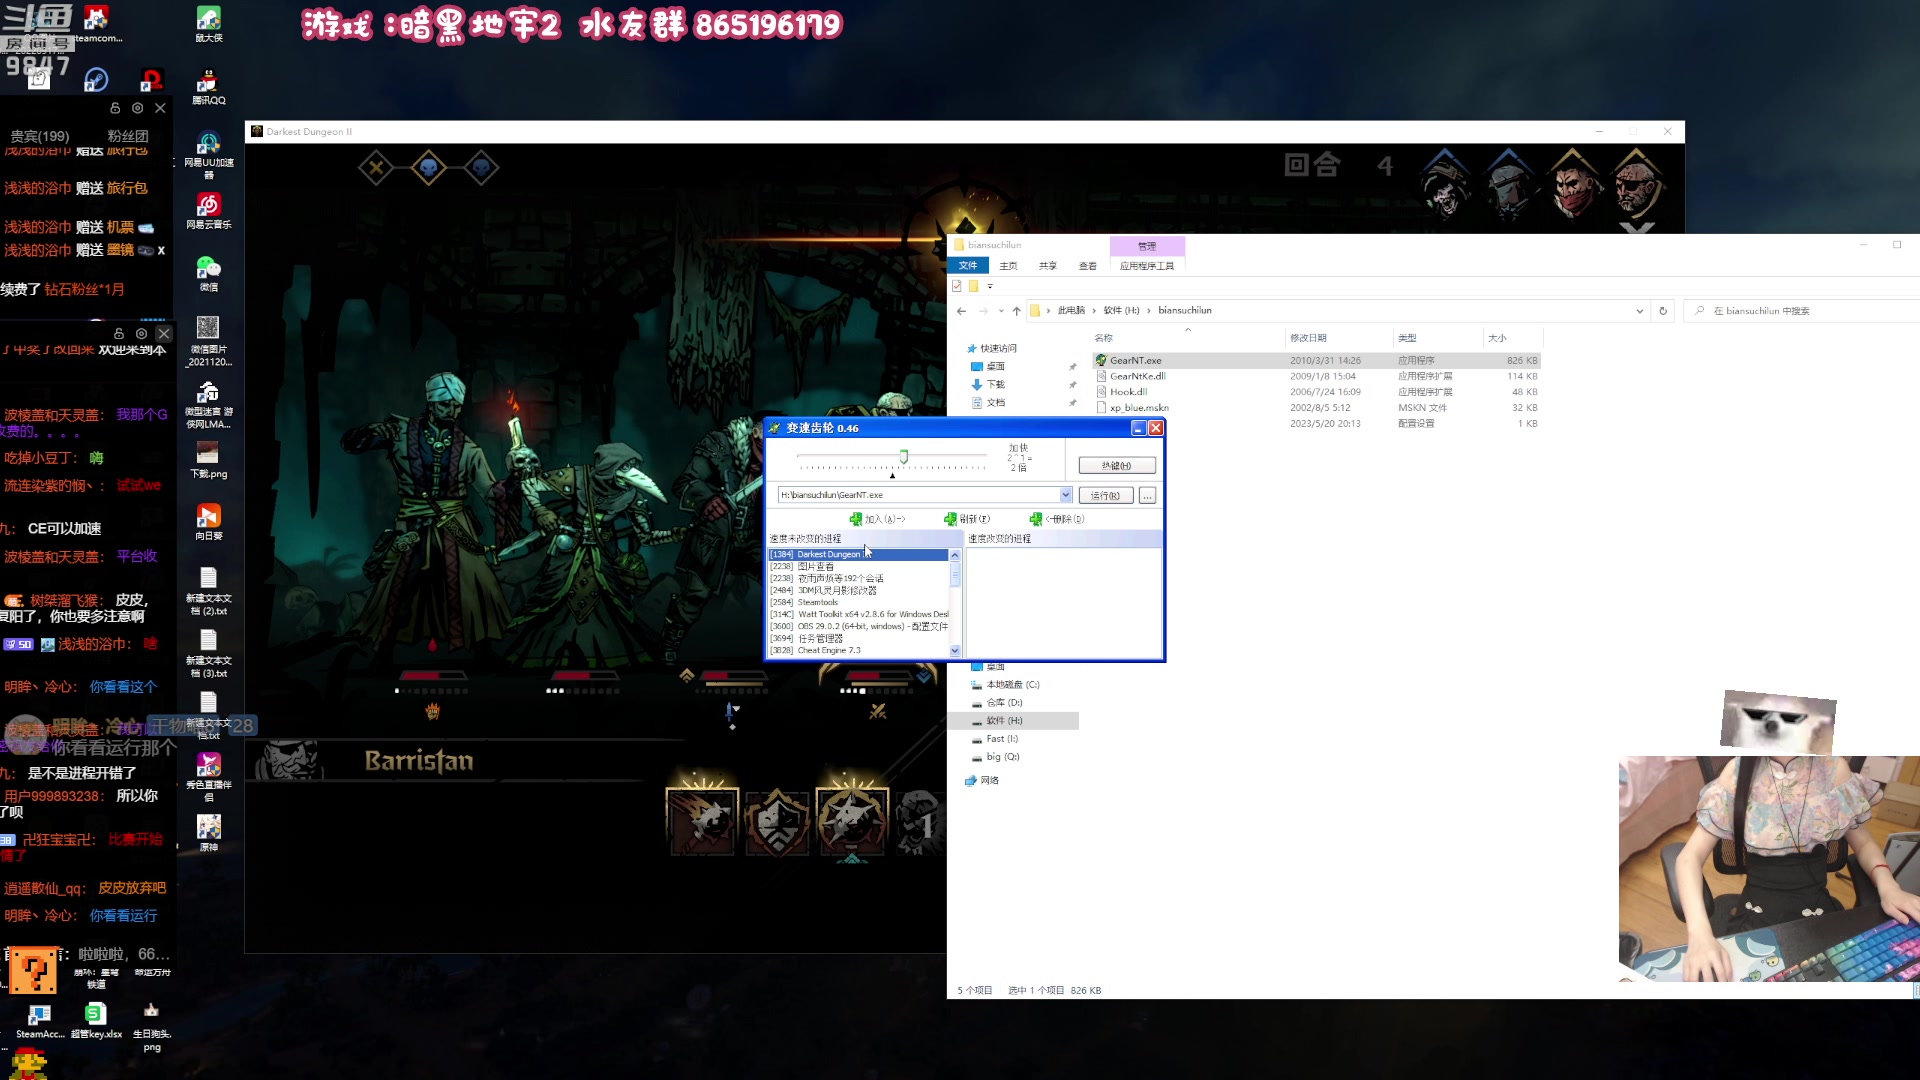Open the 文件 menu in Explorer
Image resolution: width=1920 pixels, height=1080 pixels.
[x=967, y=266]
